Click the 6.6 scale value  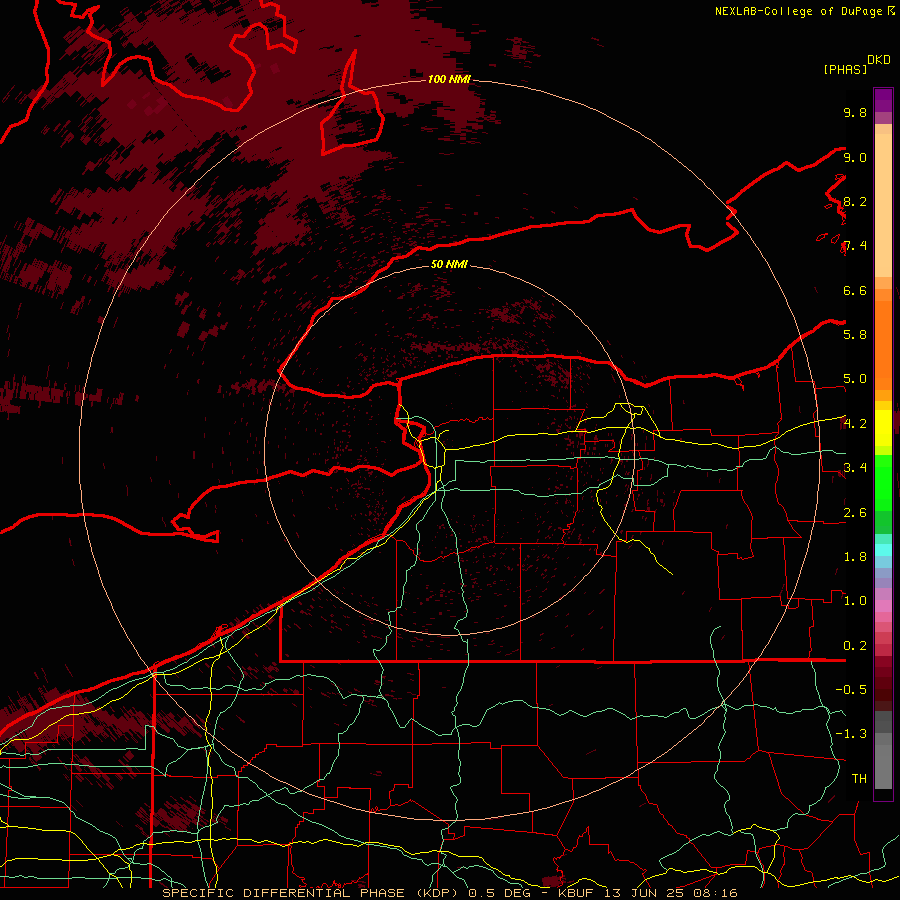tap(855, 290)
